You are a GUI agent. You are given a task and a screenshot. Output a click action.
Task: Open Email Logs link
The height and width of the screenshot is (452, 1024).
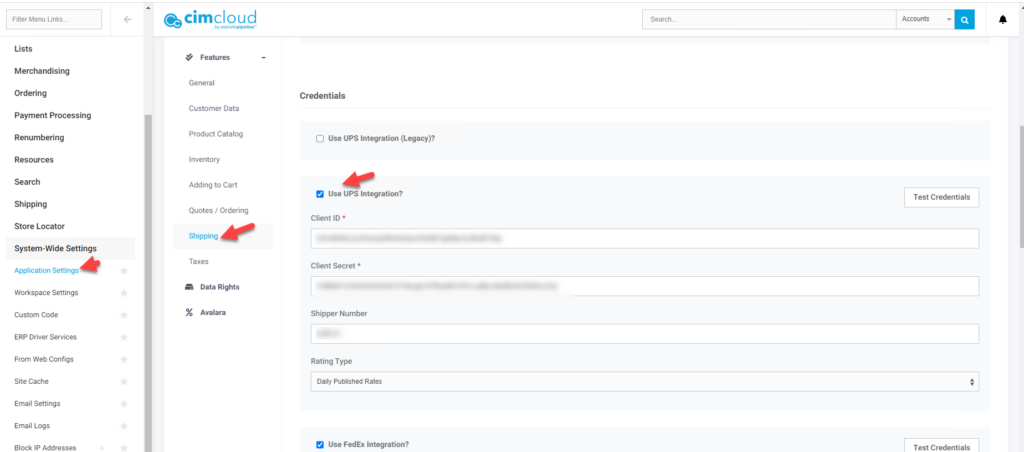tap(32, 426)
